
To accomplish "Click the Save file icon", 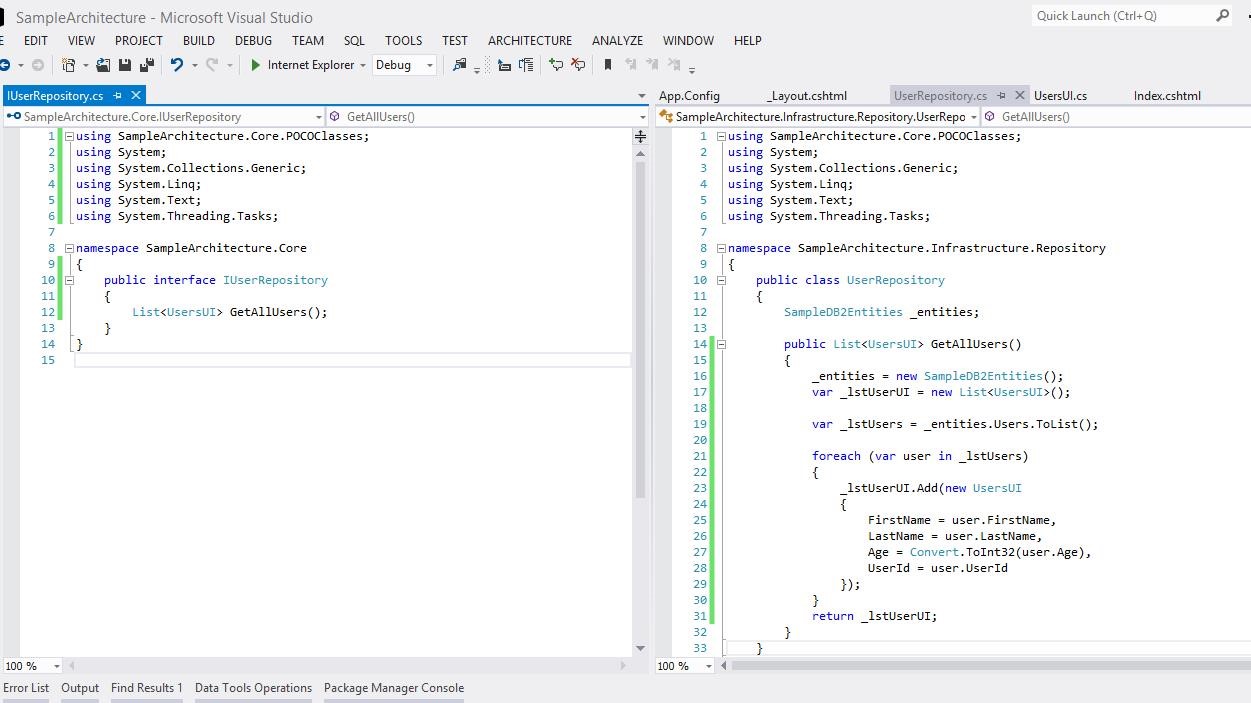I will [125, 65].
